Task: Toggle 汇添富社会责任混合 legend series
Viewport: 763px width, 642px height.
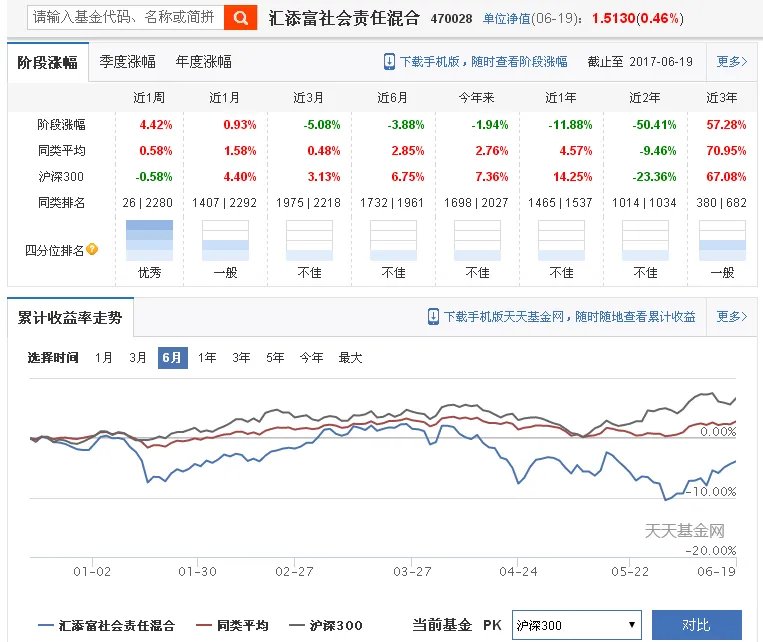Action: [x=107, y=625]
